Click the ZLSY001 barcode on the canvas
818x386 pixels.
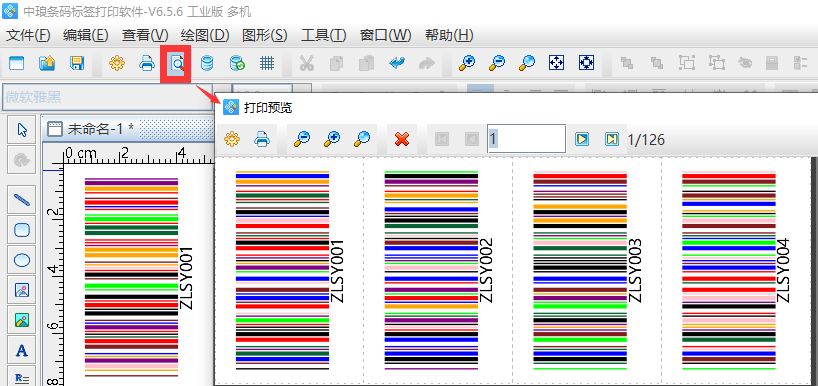pyautogui.click(x=132, y=276)
